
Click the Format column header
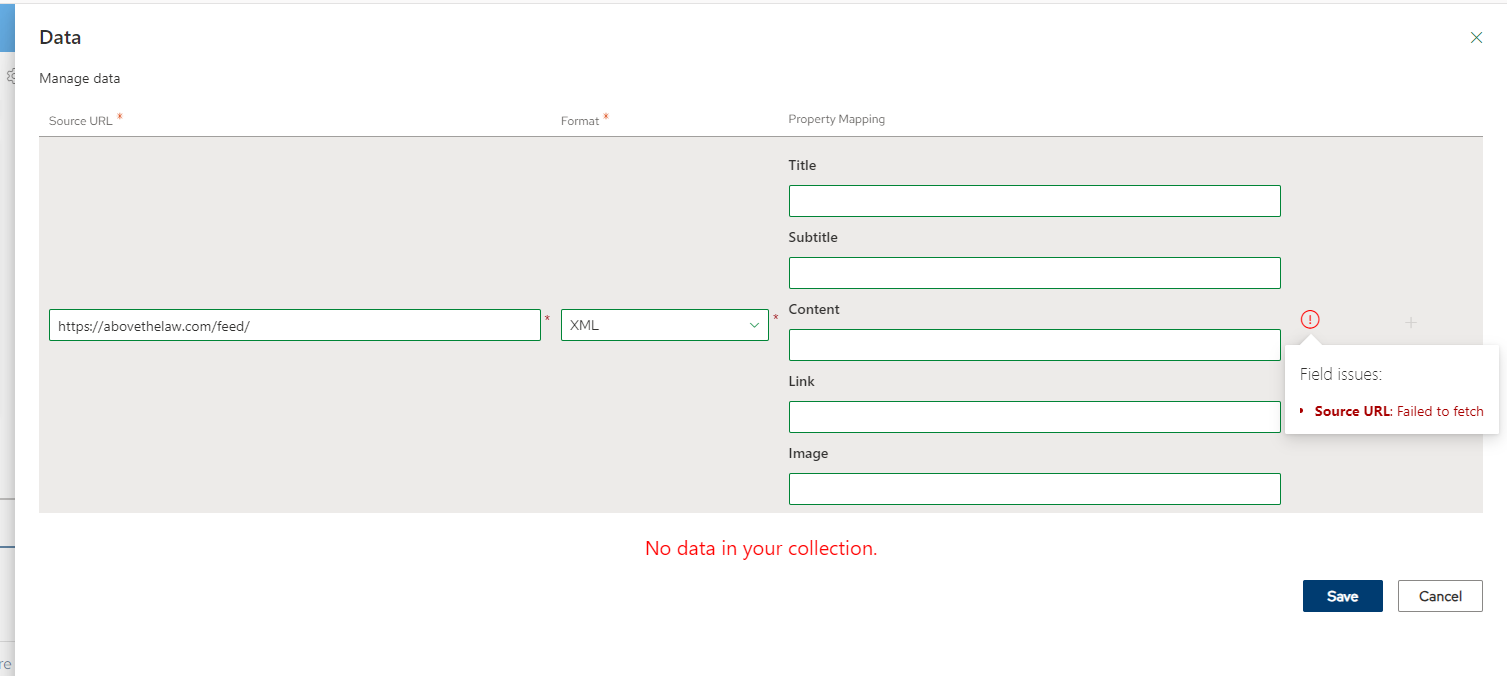click(x=580, y=120)
